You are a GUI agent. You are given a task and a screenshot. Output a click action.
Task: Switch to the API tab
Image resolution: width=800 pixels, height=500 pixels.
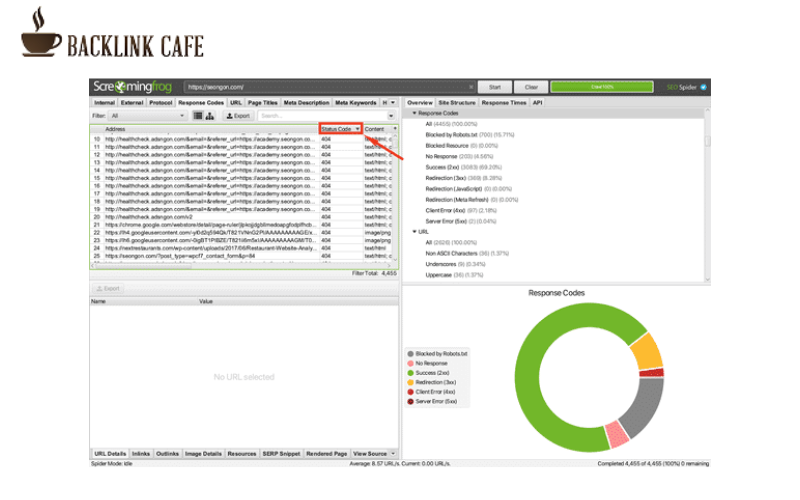click(537, 103)
